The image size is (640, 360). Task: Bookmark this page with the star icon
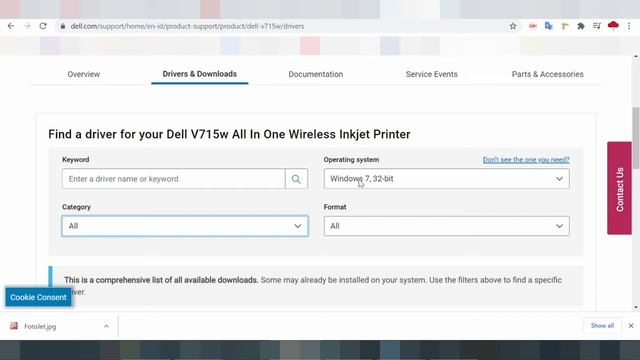pyautogui.click(x=513, y=26)
